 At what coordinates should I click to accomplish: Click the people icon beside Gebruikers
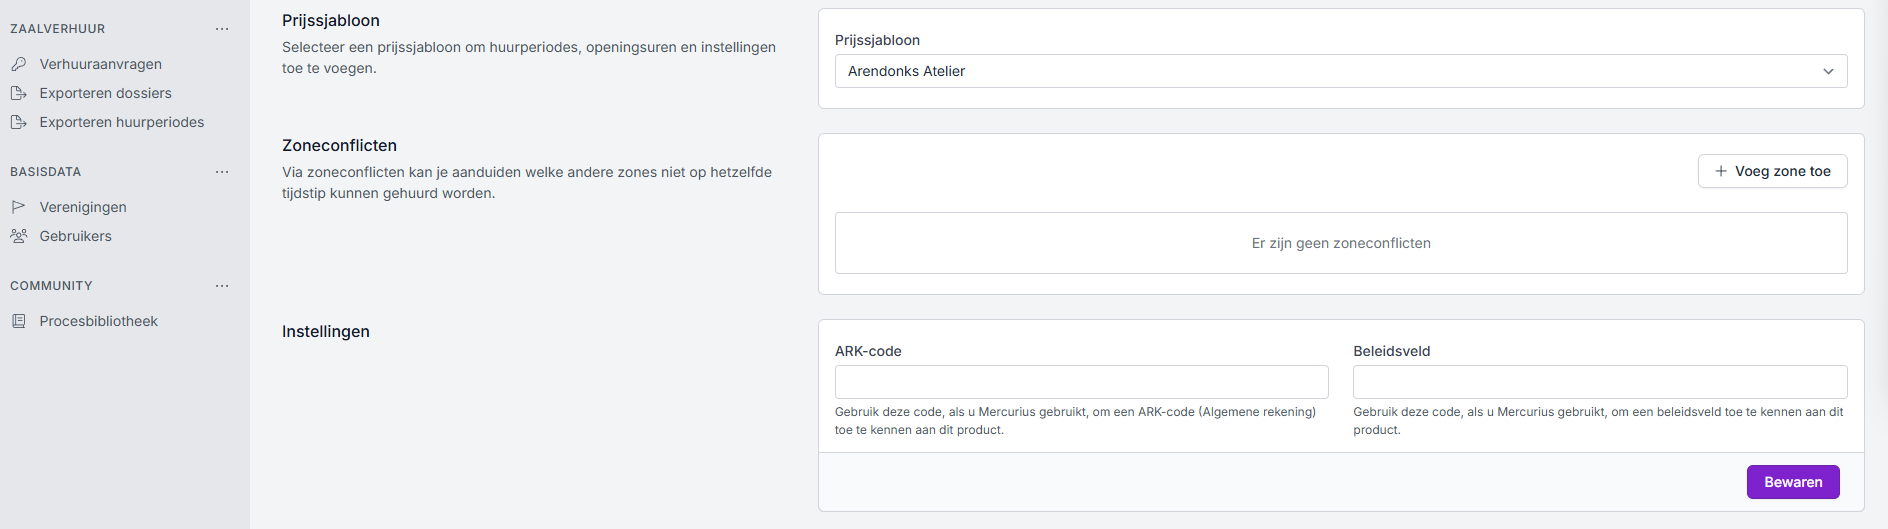tap(18, 236)
